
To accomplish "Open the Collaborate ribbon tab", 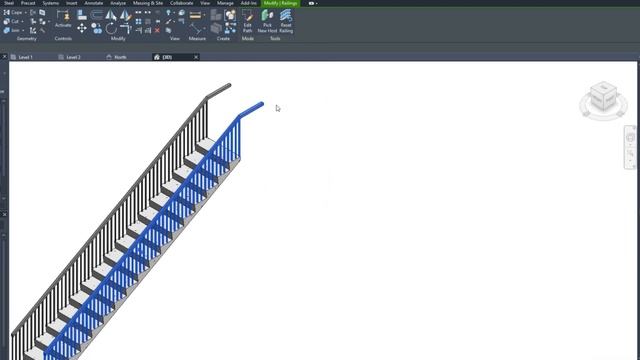I will [182, 3].
